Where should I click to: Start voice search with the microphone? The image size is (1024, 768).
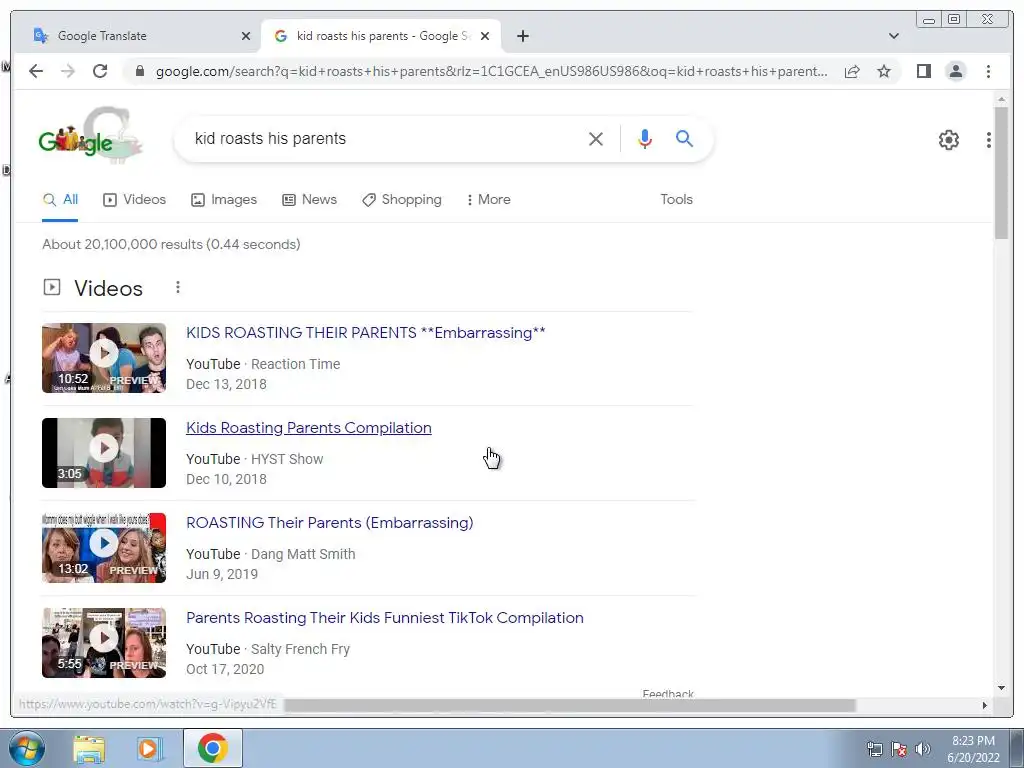click(645, 138)
